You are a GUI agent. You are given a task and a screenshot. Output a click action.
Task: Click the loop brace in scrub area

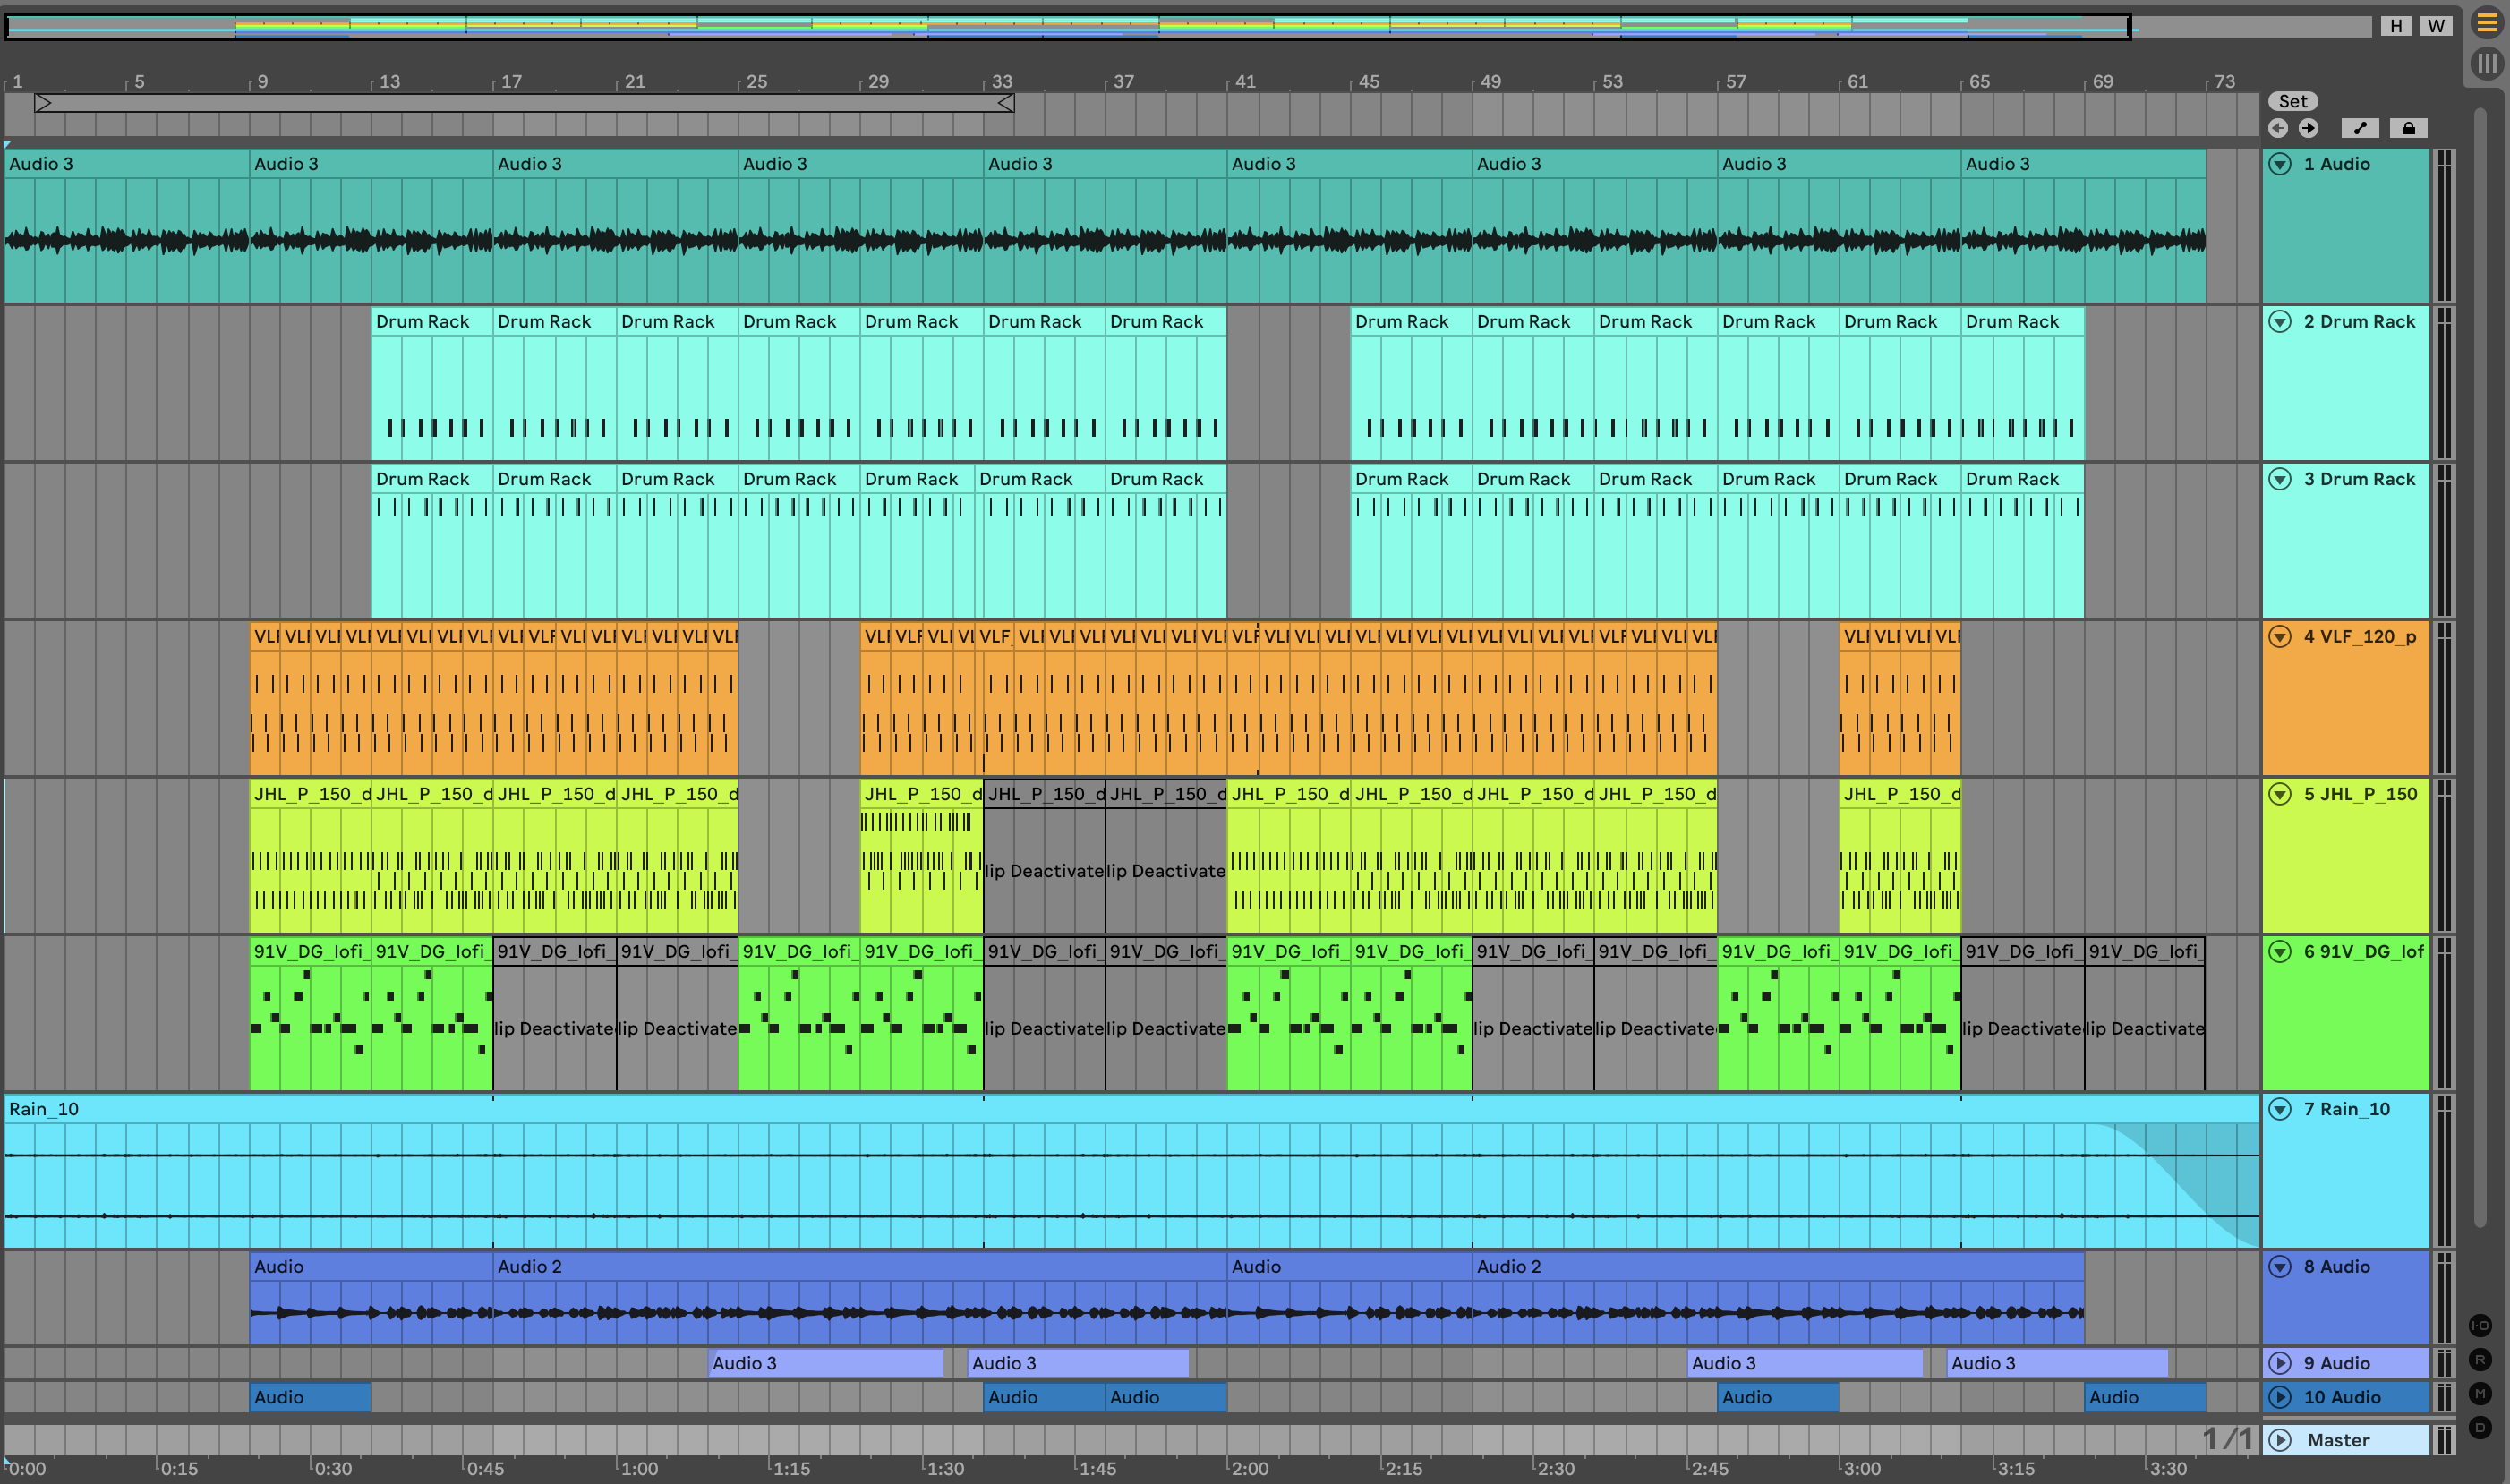(524, 102)
